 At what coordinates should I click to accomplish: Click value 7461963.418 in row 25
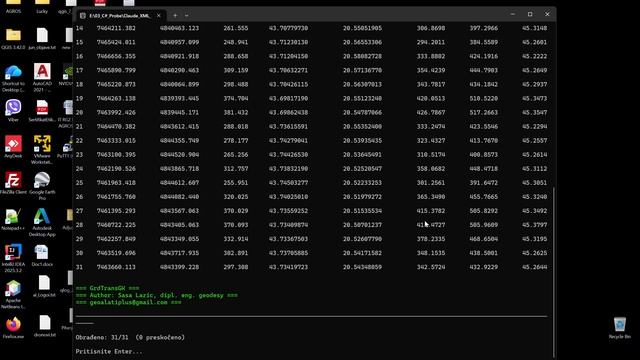click(x=116, y=183)
